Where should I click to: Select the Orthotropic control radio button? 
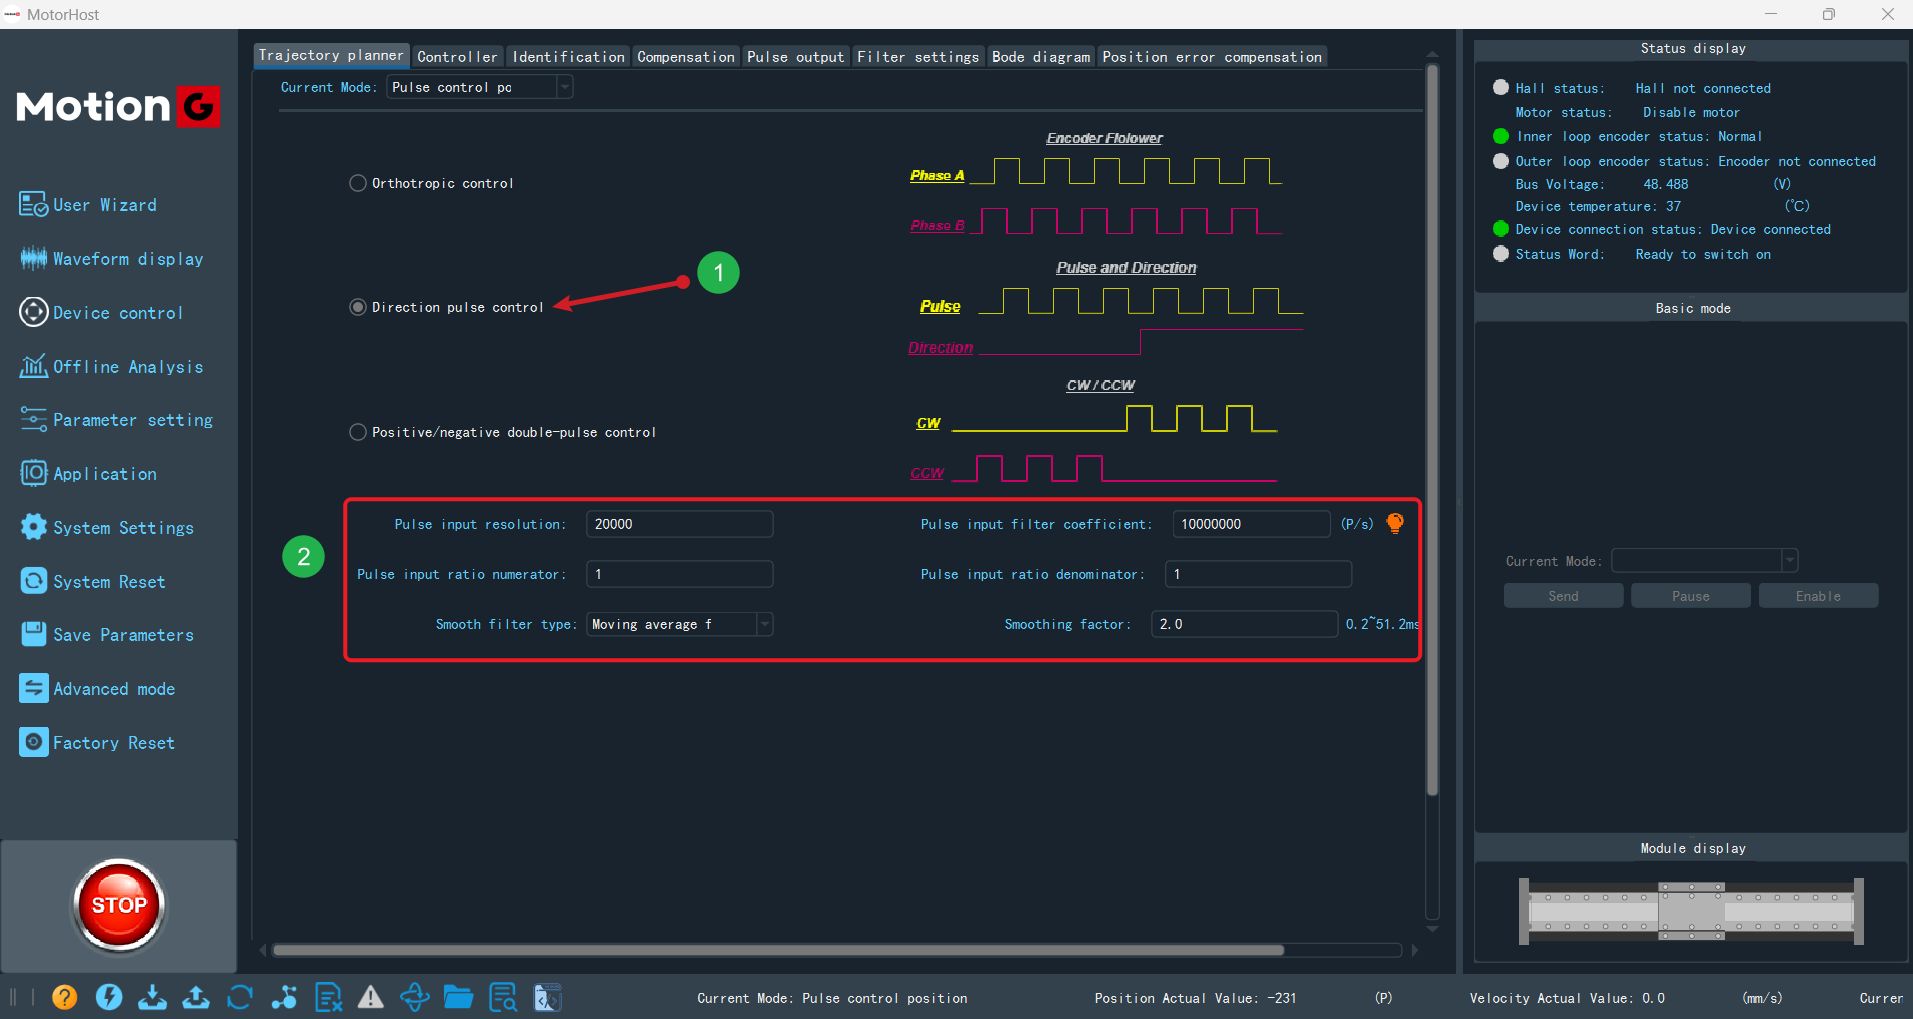357,183
